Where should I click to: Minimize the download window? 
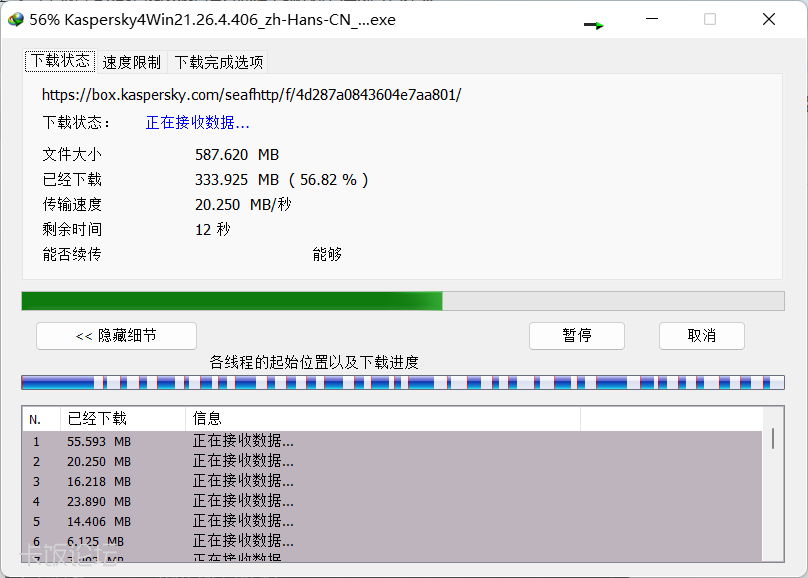[652, 19]
